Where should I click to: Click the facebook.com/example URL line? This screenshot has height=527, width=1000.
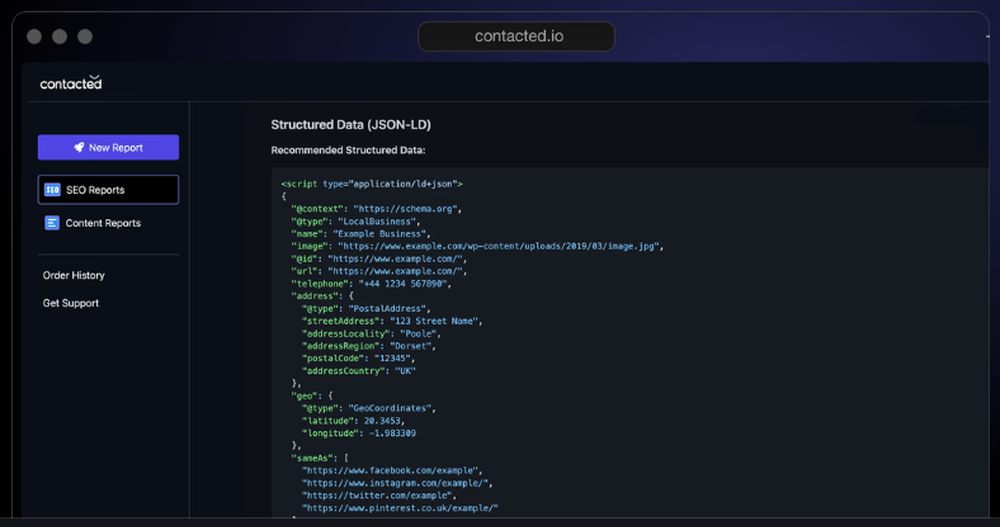392,470
